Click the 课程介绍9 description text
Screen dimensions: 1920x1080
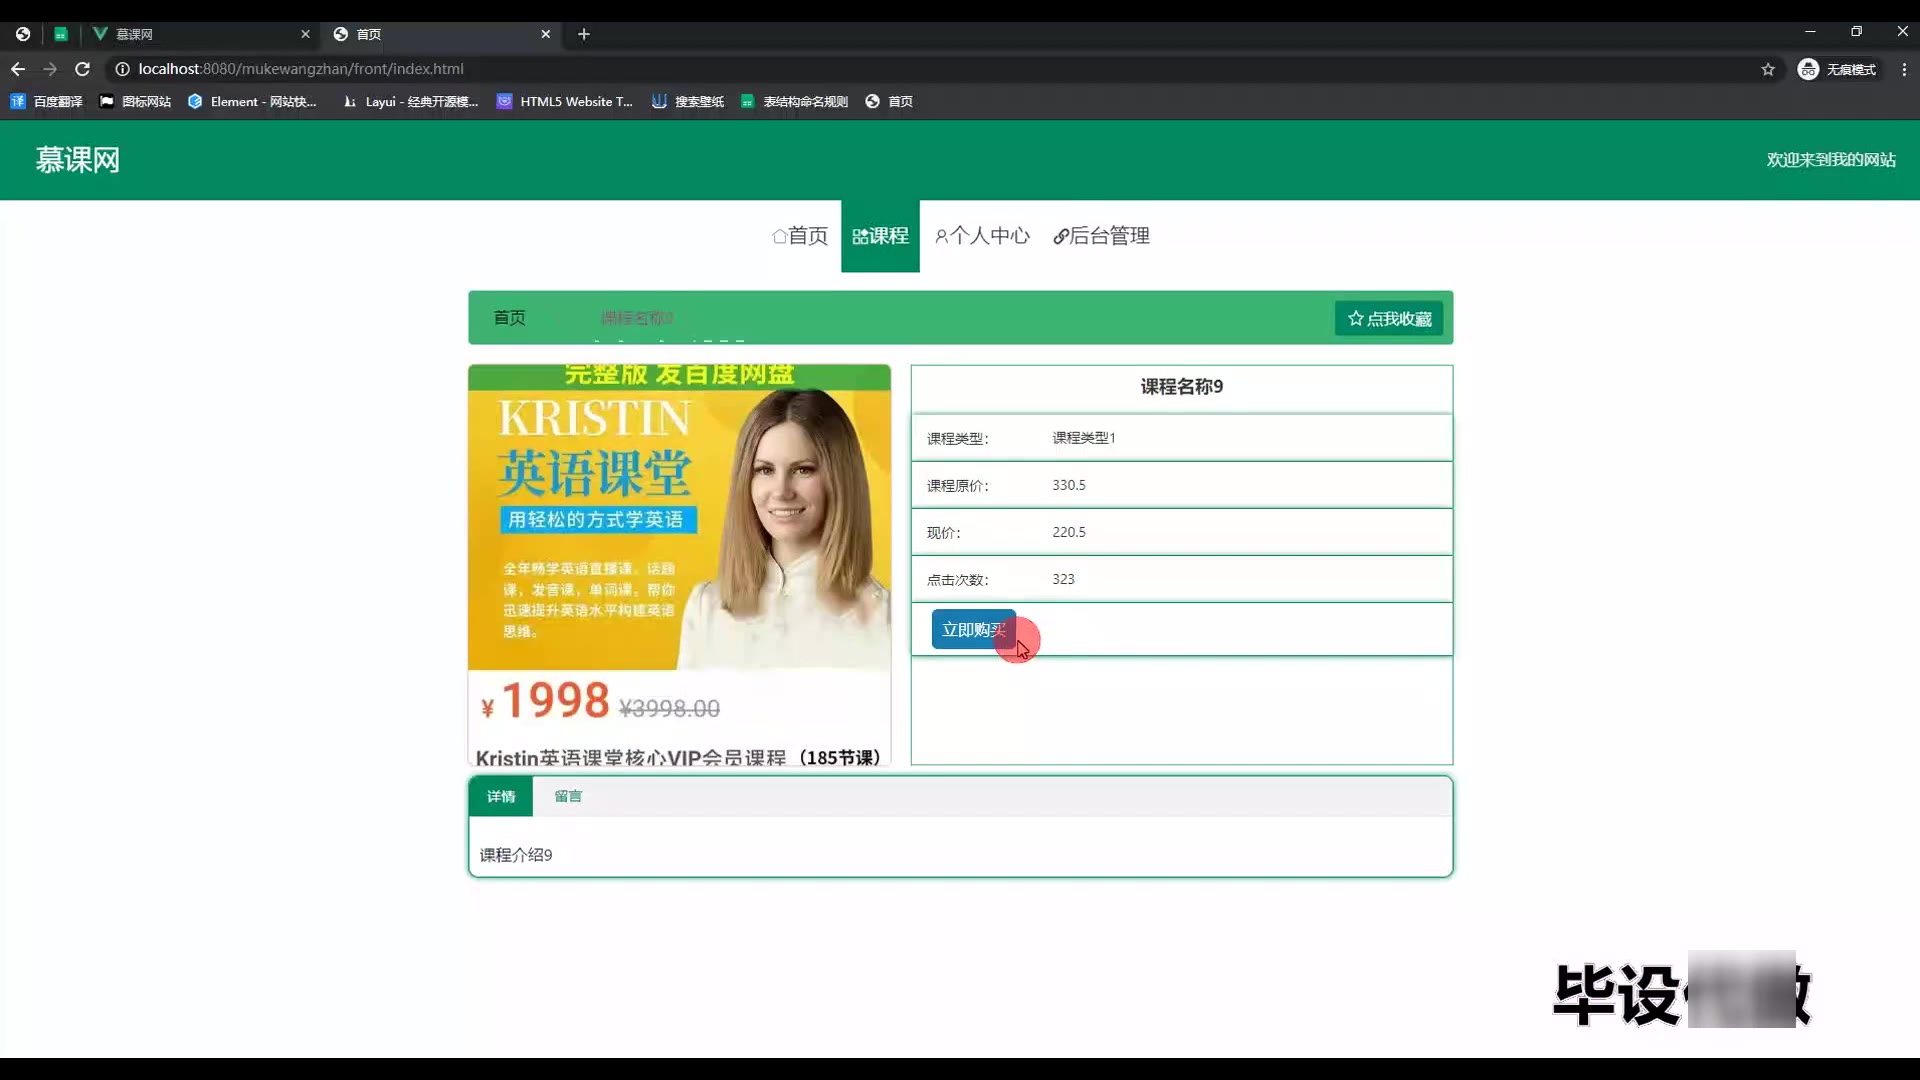[516, 855]
